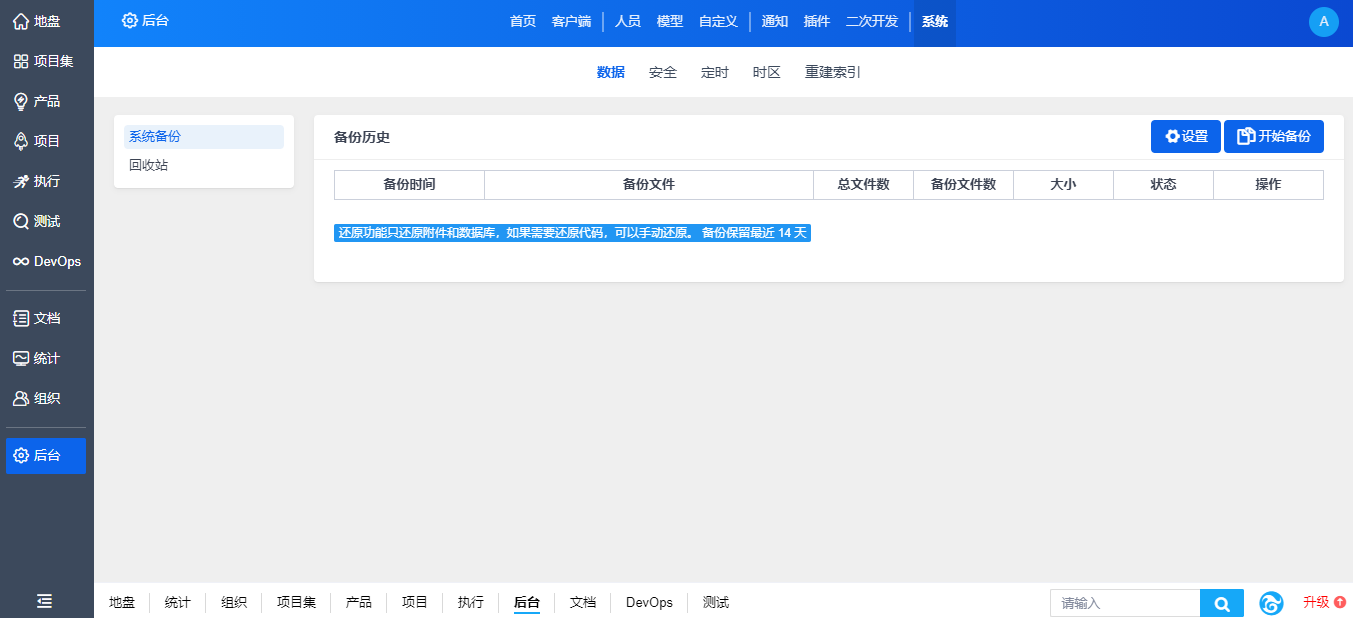
Task: Select 回收站 recycle bin in side panel
Action: [149, 165]
